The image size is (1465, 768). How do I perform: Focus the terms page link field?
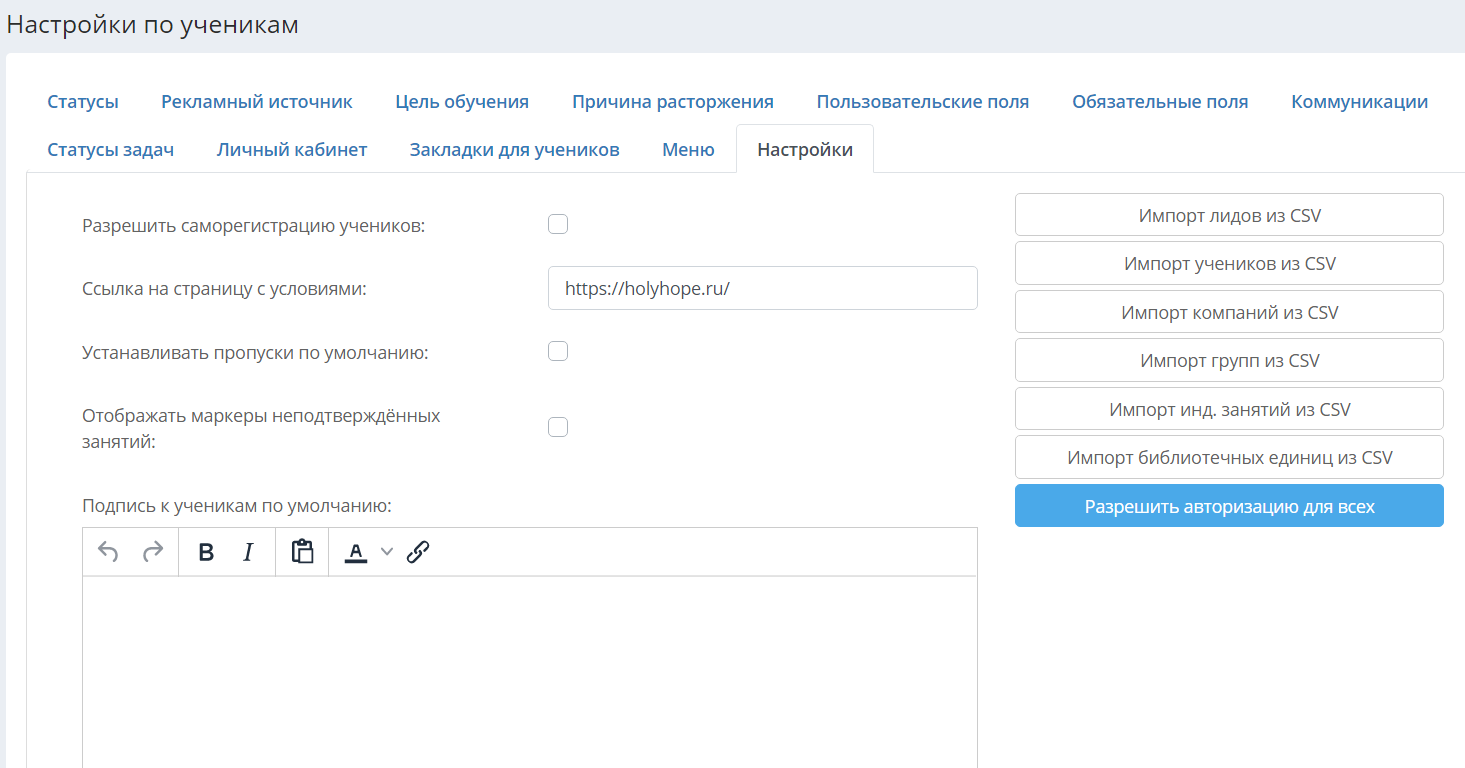(x=763, y=288)
